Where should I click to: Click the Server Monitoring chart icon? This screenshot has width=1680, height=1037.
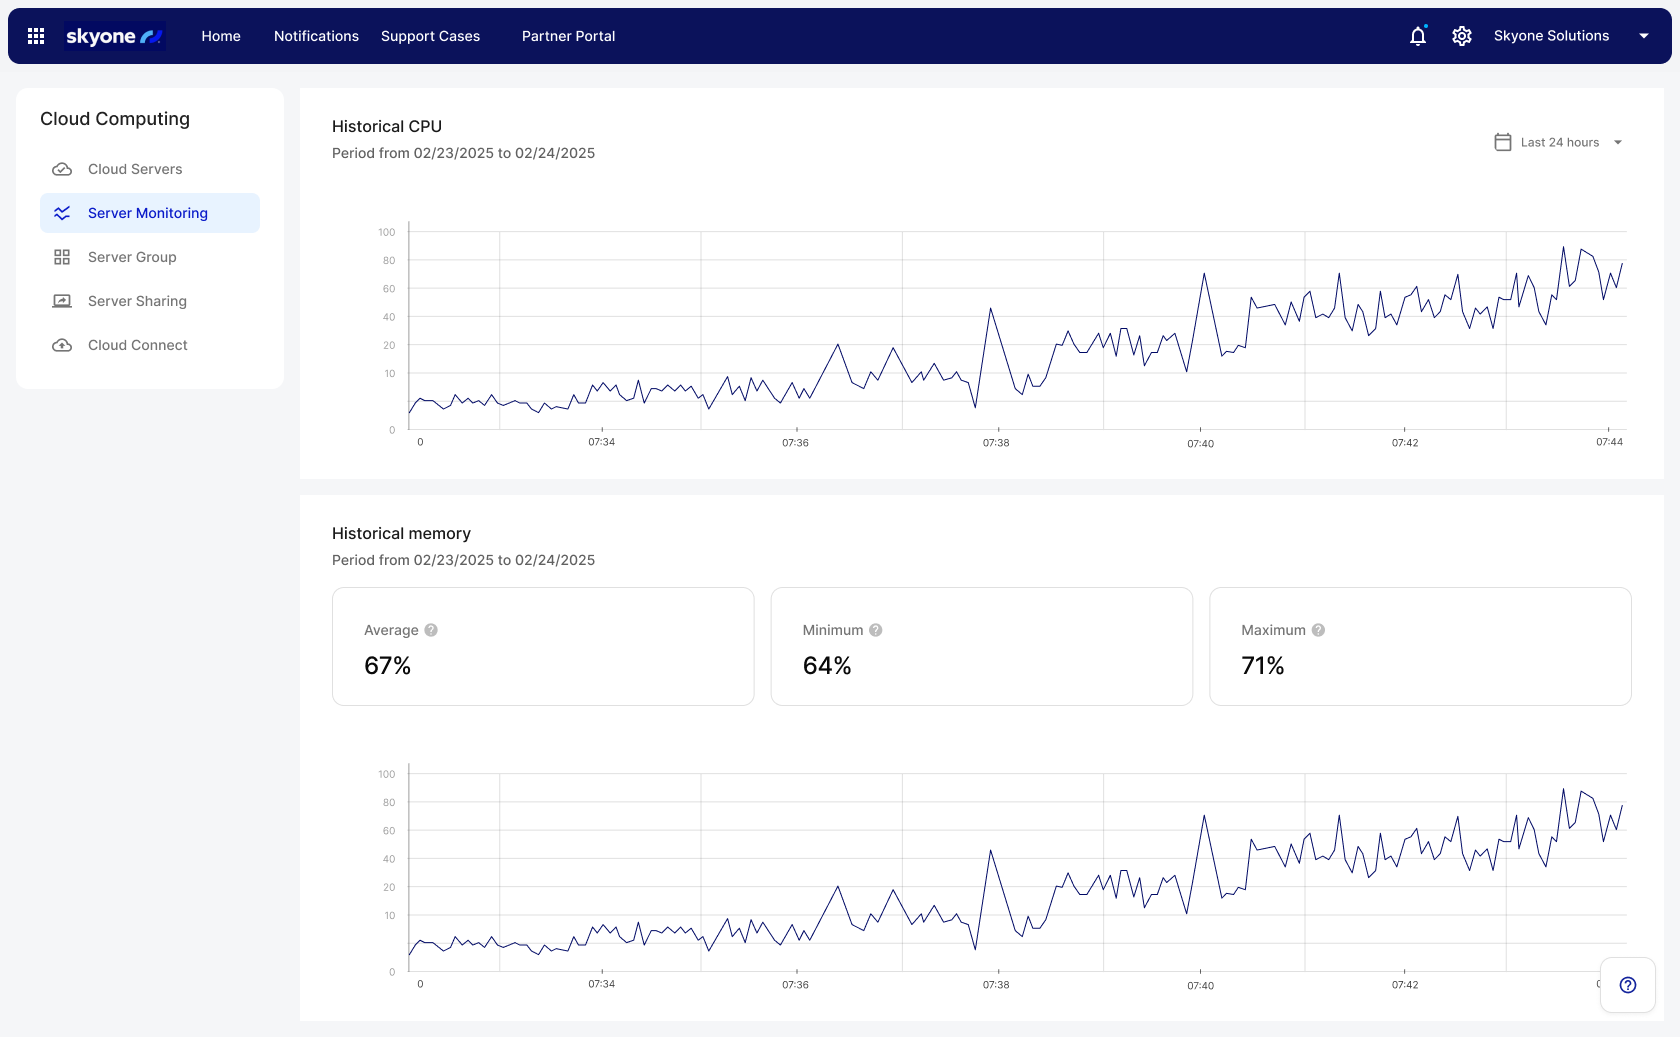click(x=62, y=212)
